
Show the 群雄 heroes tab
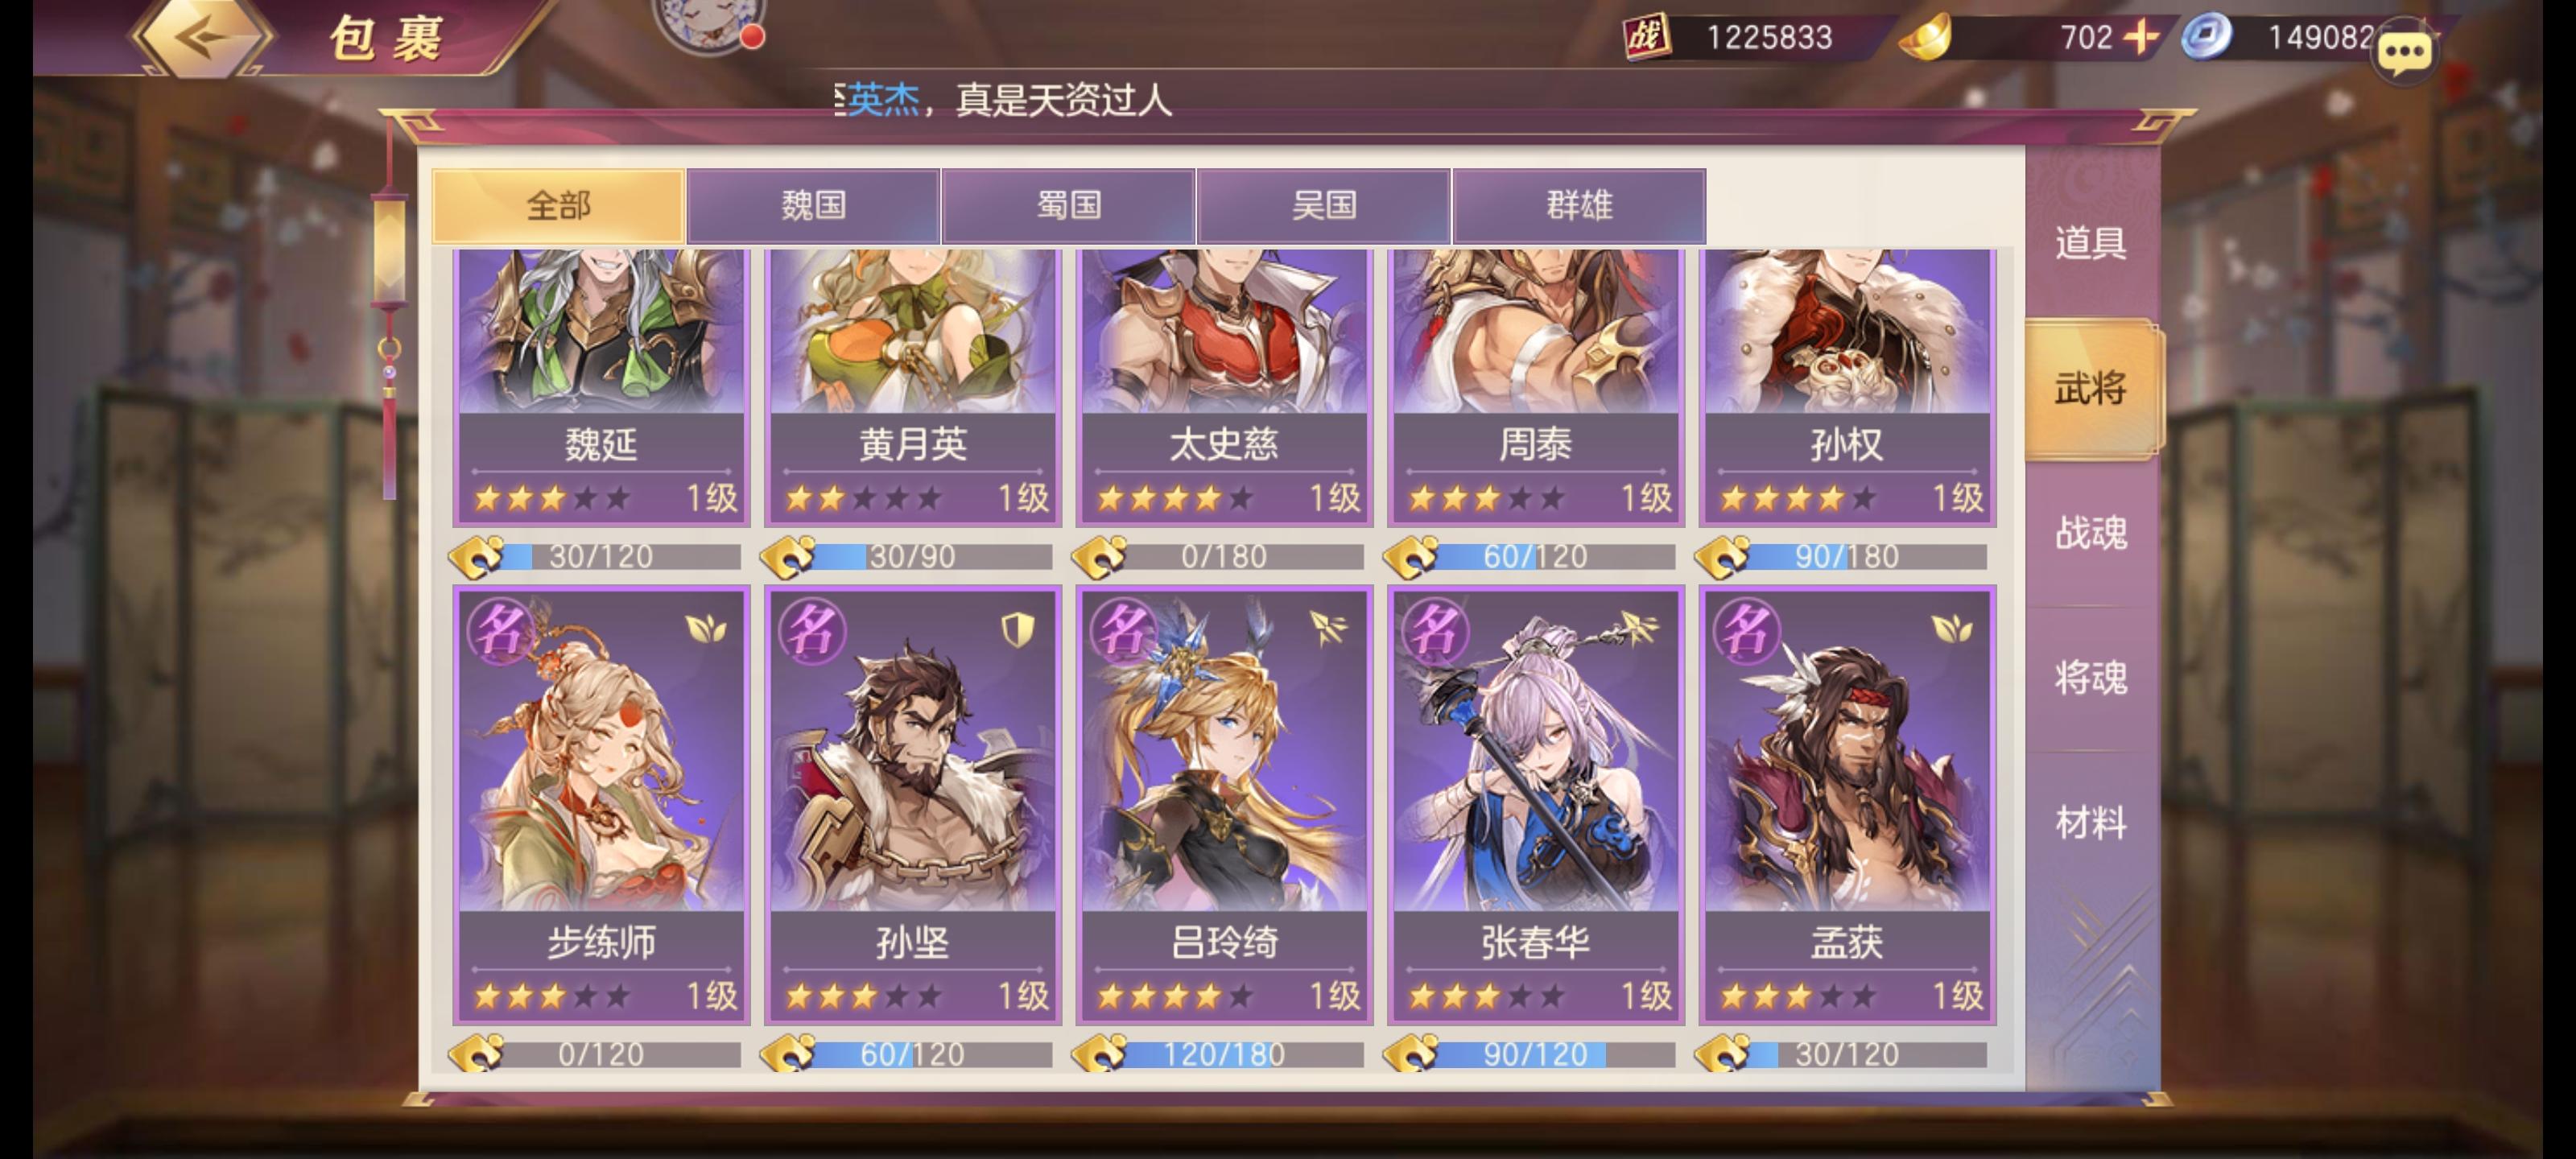[1579, 206]
